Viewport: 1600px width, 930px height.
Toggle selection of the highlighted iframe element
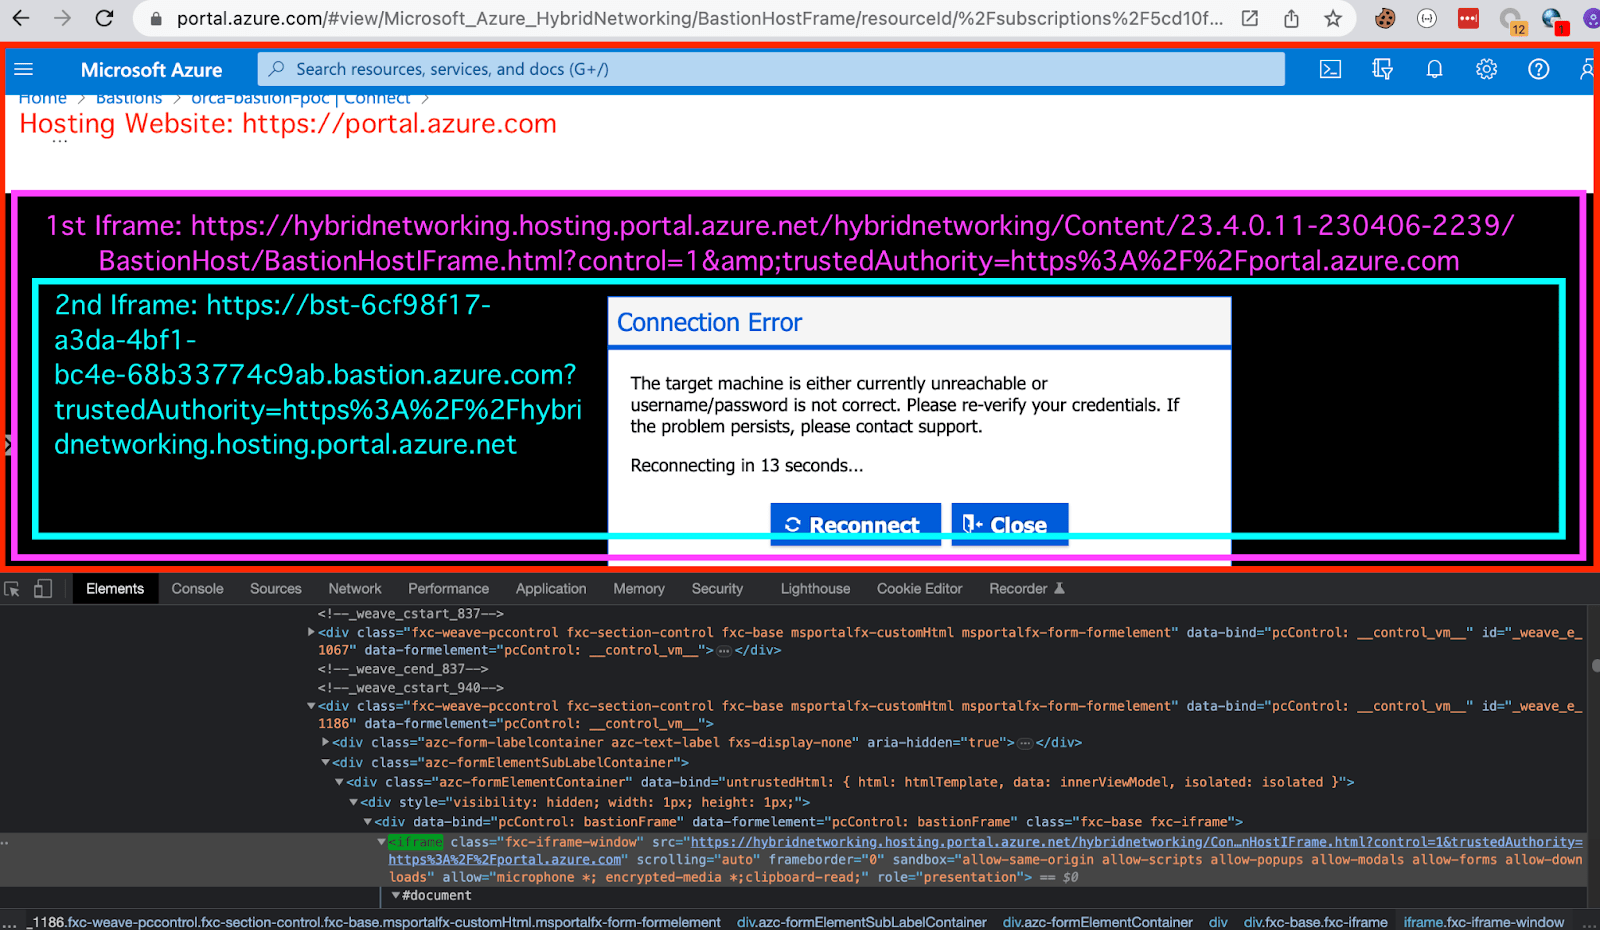(x=415, y=841)
